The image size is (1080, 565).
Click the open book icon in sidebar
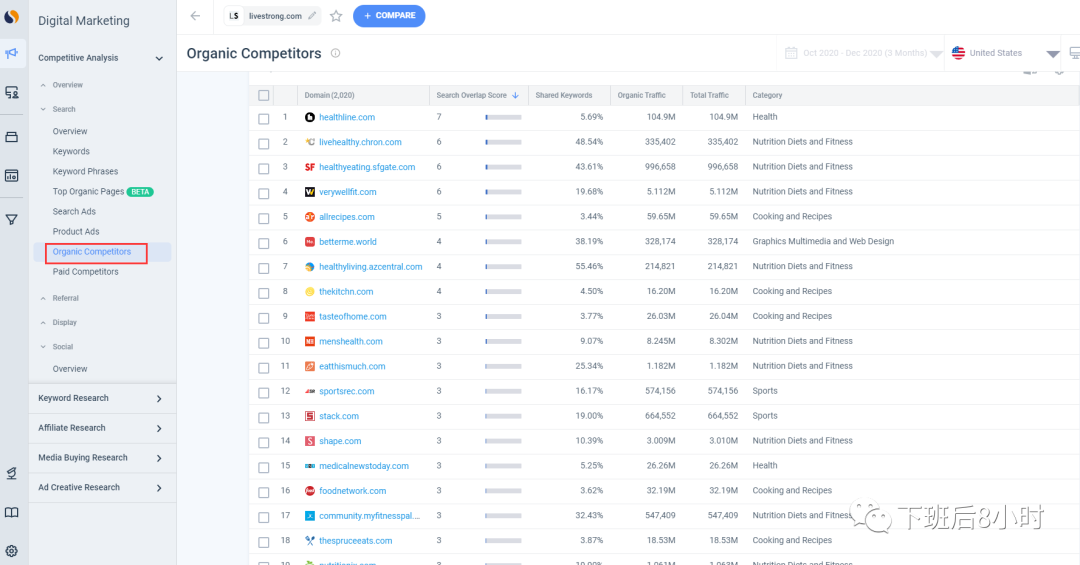12,513
